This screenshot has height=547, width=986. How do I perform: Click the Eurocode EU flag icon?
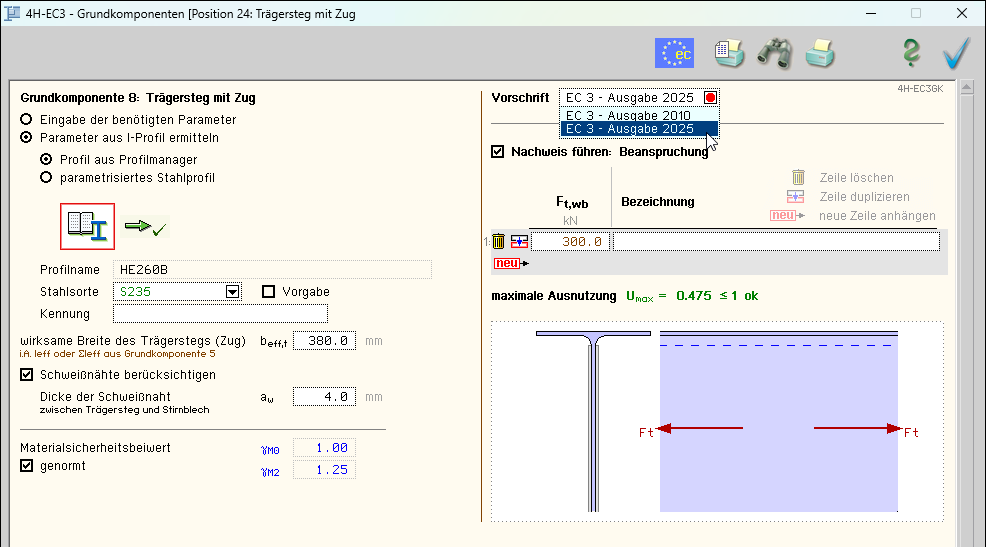coord(674,53)
